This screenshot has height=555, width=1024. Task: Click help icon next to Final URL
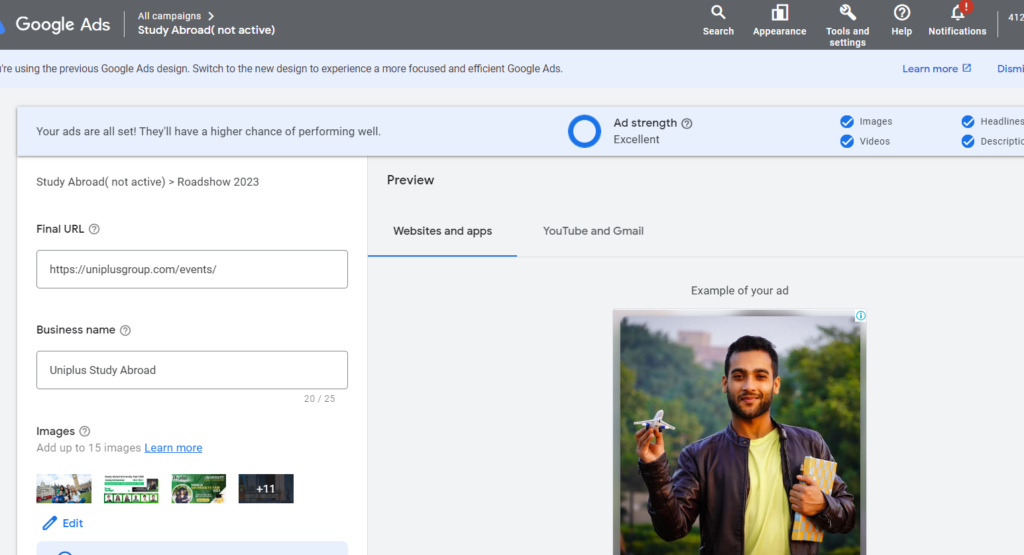94,229
